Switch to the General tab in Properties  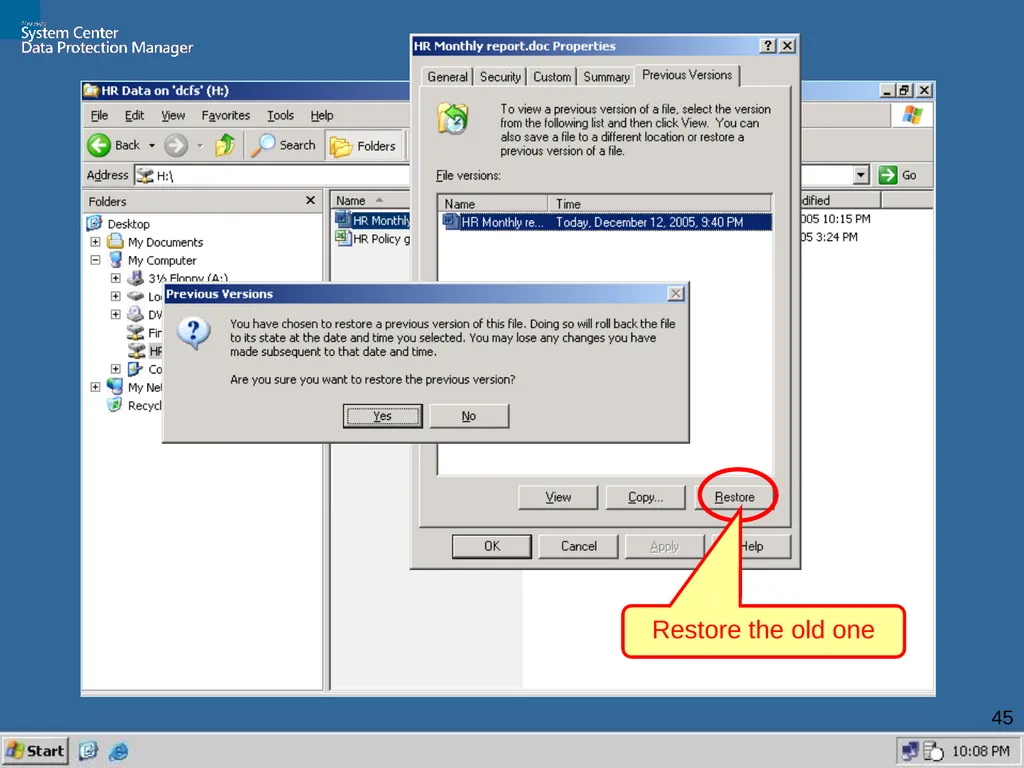click(447, 77)
